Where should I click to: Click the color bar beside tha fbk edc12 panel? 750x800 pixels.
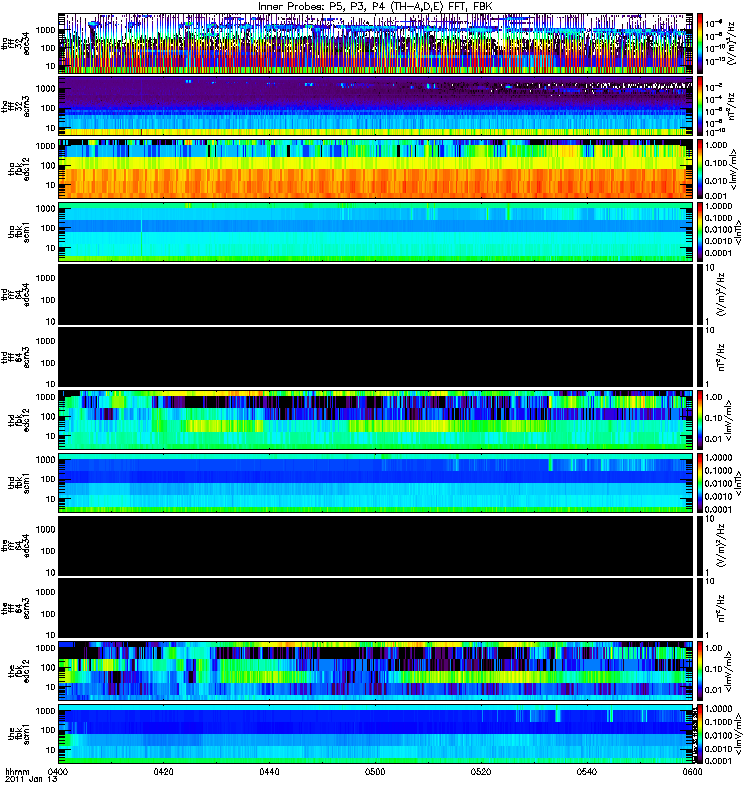click(x=701, y=169)
